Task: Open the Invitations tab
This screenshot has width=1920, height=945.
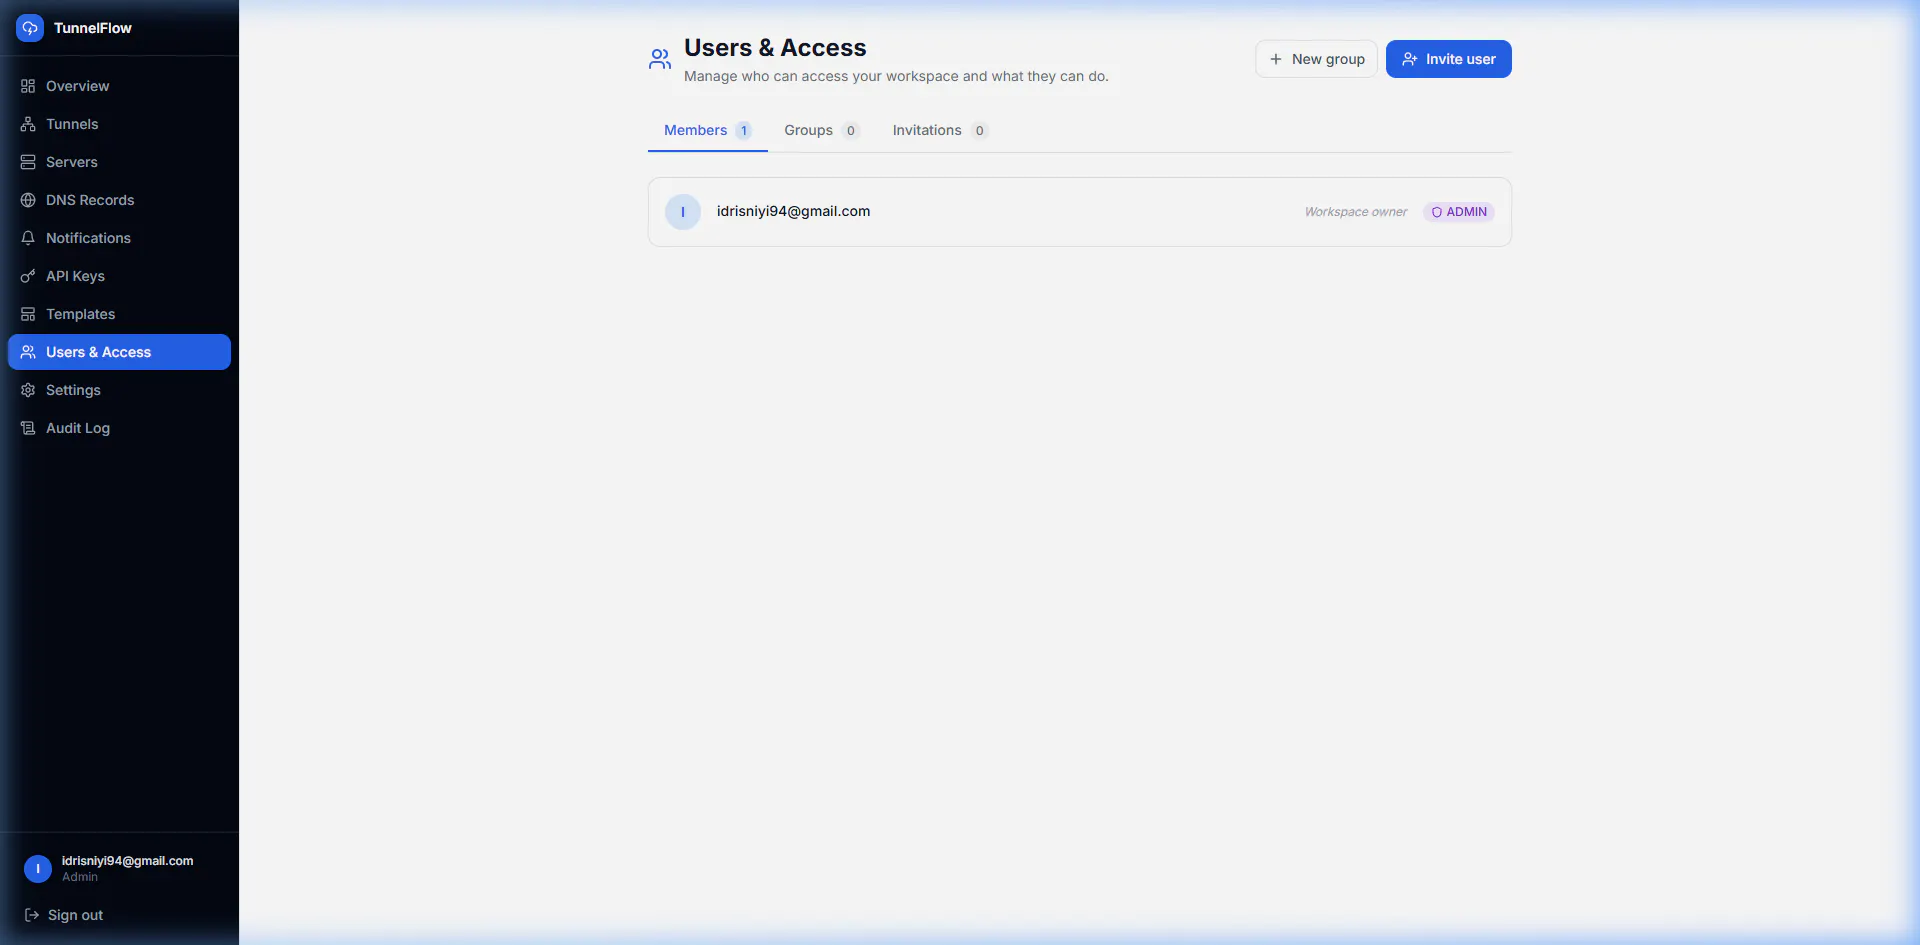Action: tap(940, 131)
